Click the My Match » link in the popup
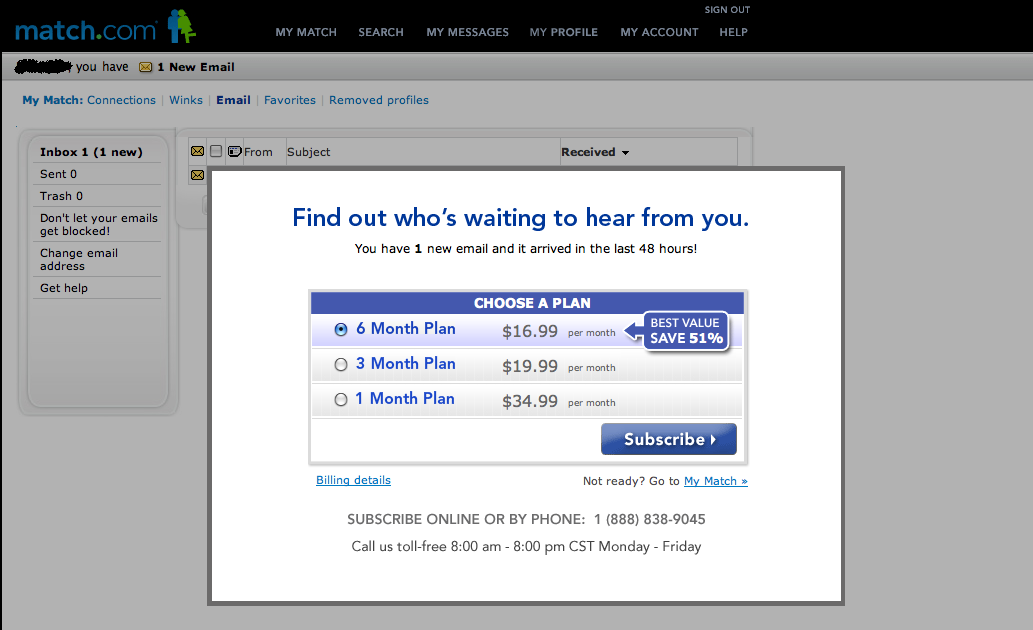This screenshot has width=1033, height=630. [715, 481]
